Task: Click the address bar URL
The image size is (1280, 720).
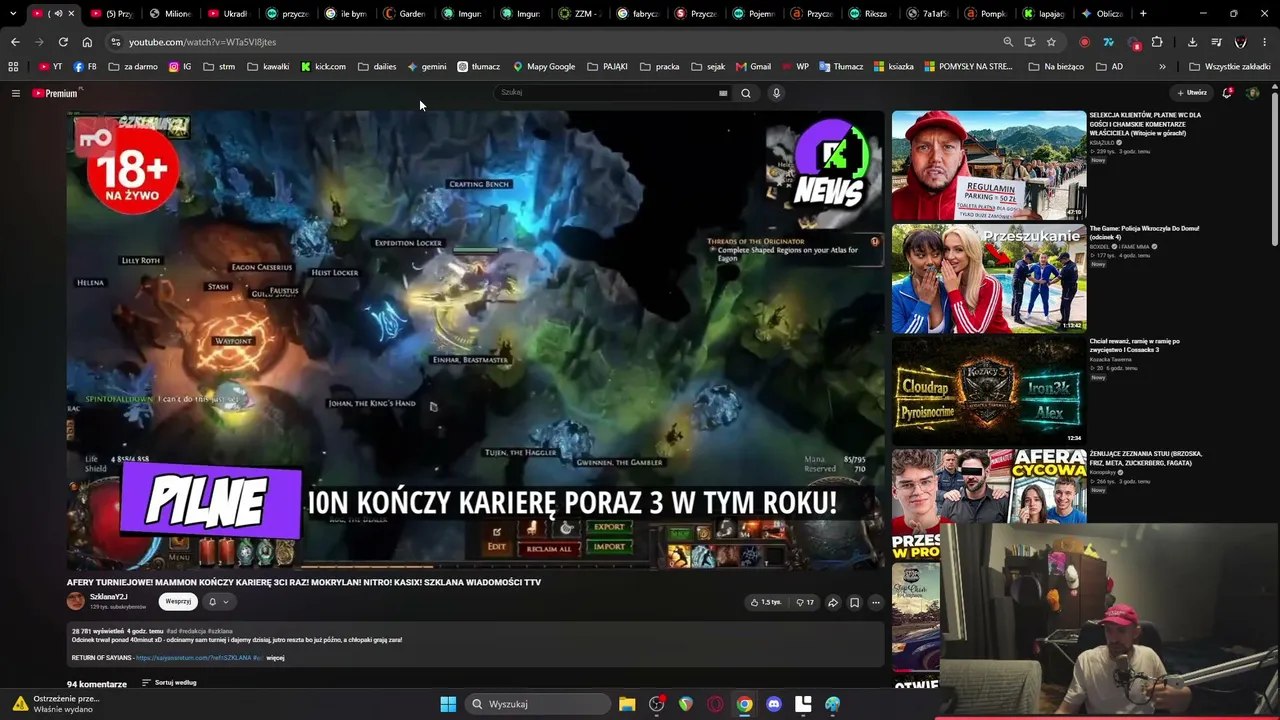Action: pyautogui.click(x=203, y=42)
